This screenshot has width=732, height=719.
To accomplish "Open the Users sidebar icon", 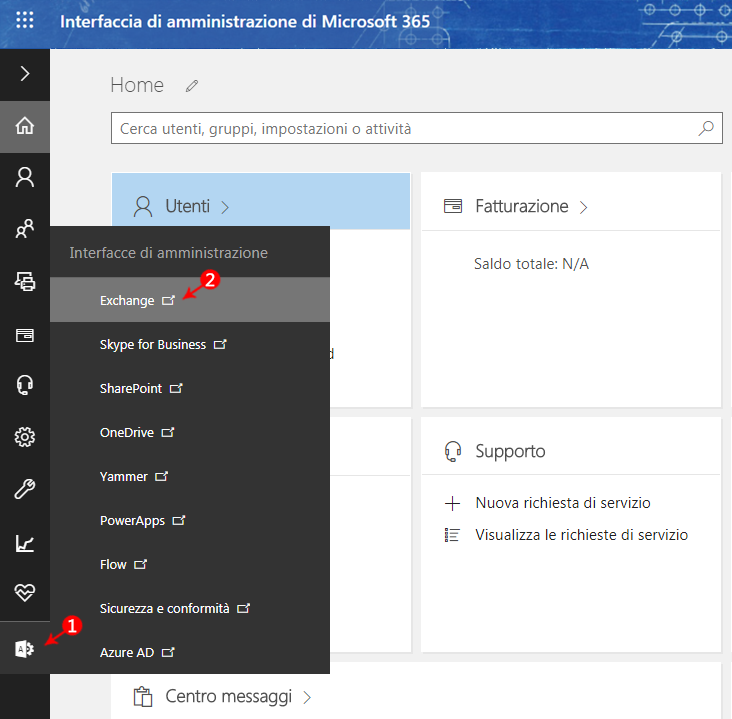I will (25, 178).
